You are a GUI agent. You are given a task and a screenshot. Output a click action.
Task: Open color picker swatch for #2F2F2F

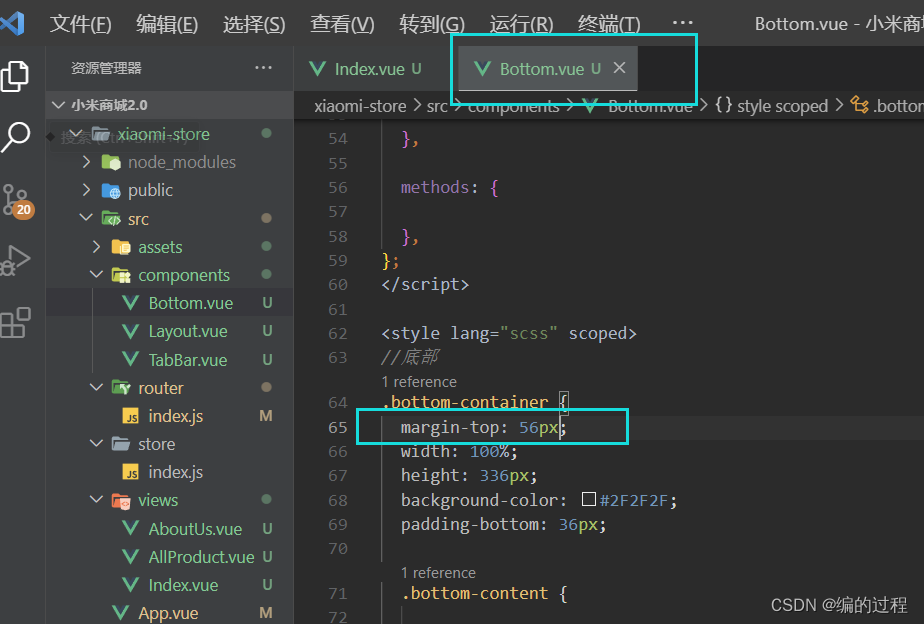(x=588, y=500)
